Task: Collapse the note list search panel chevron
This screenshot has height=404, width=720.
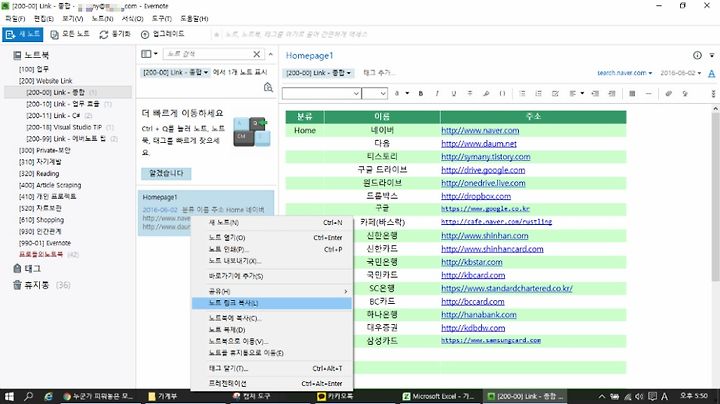Action: (x=270, y=54)
